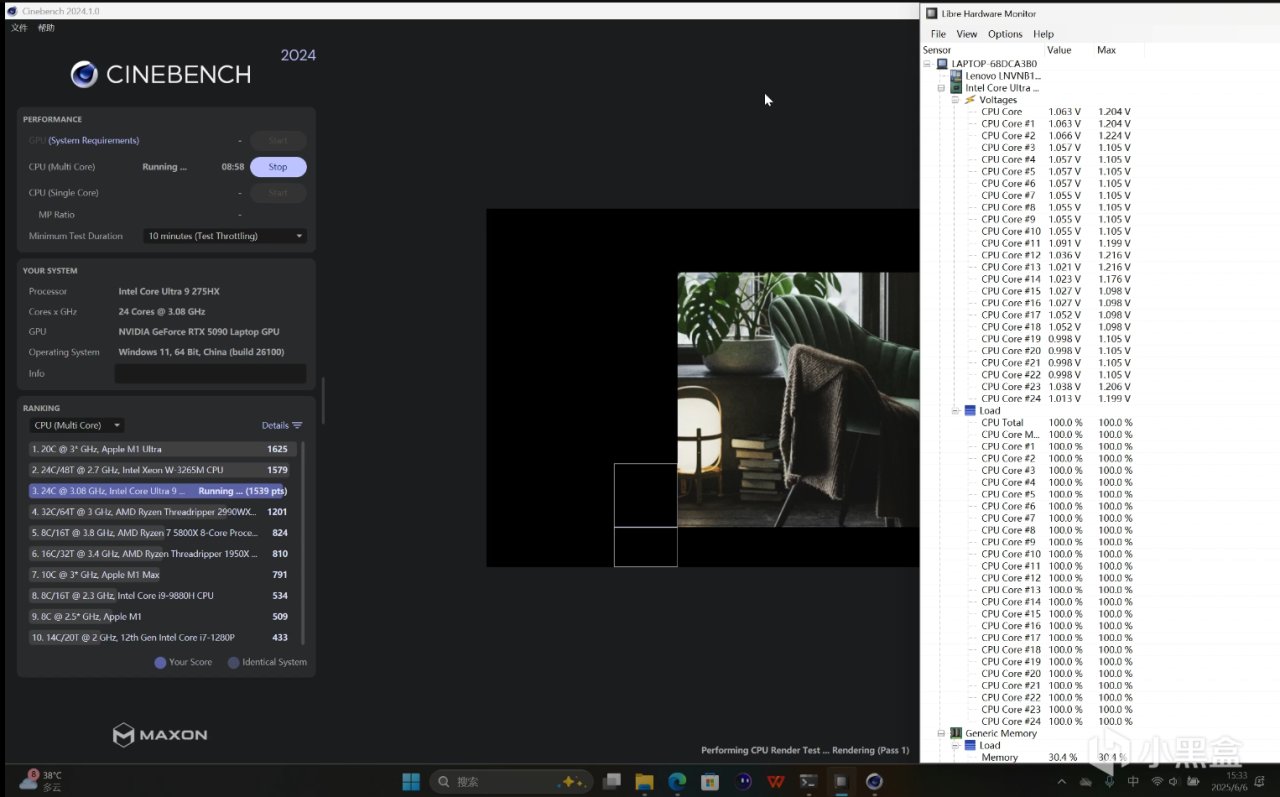Switch to Libre Hardware Monitor via its taskbar icon
The height and width of the screenshot is (797, 1280).
point(841,781)
